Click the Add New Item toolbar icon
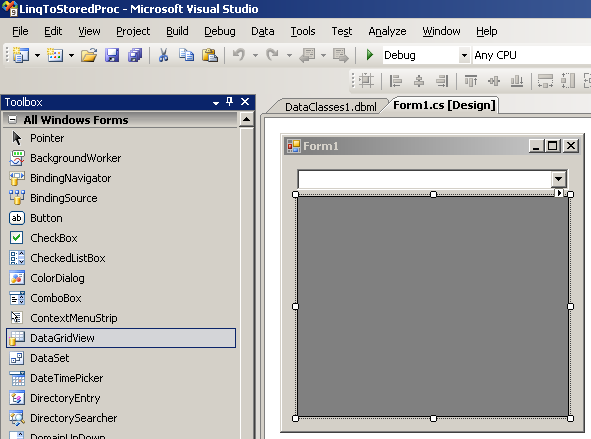Viewport: 591px width, 439px height. point(55,55)
